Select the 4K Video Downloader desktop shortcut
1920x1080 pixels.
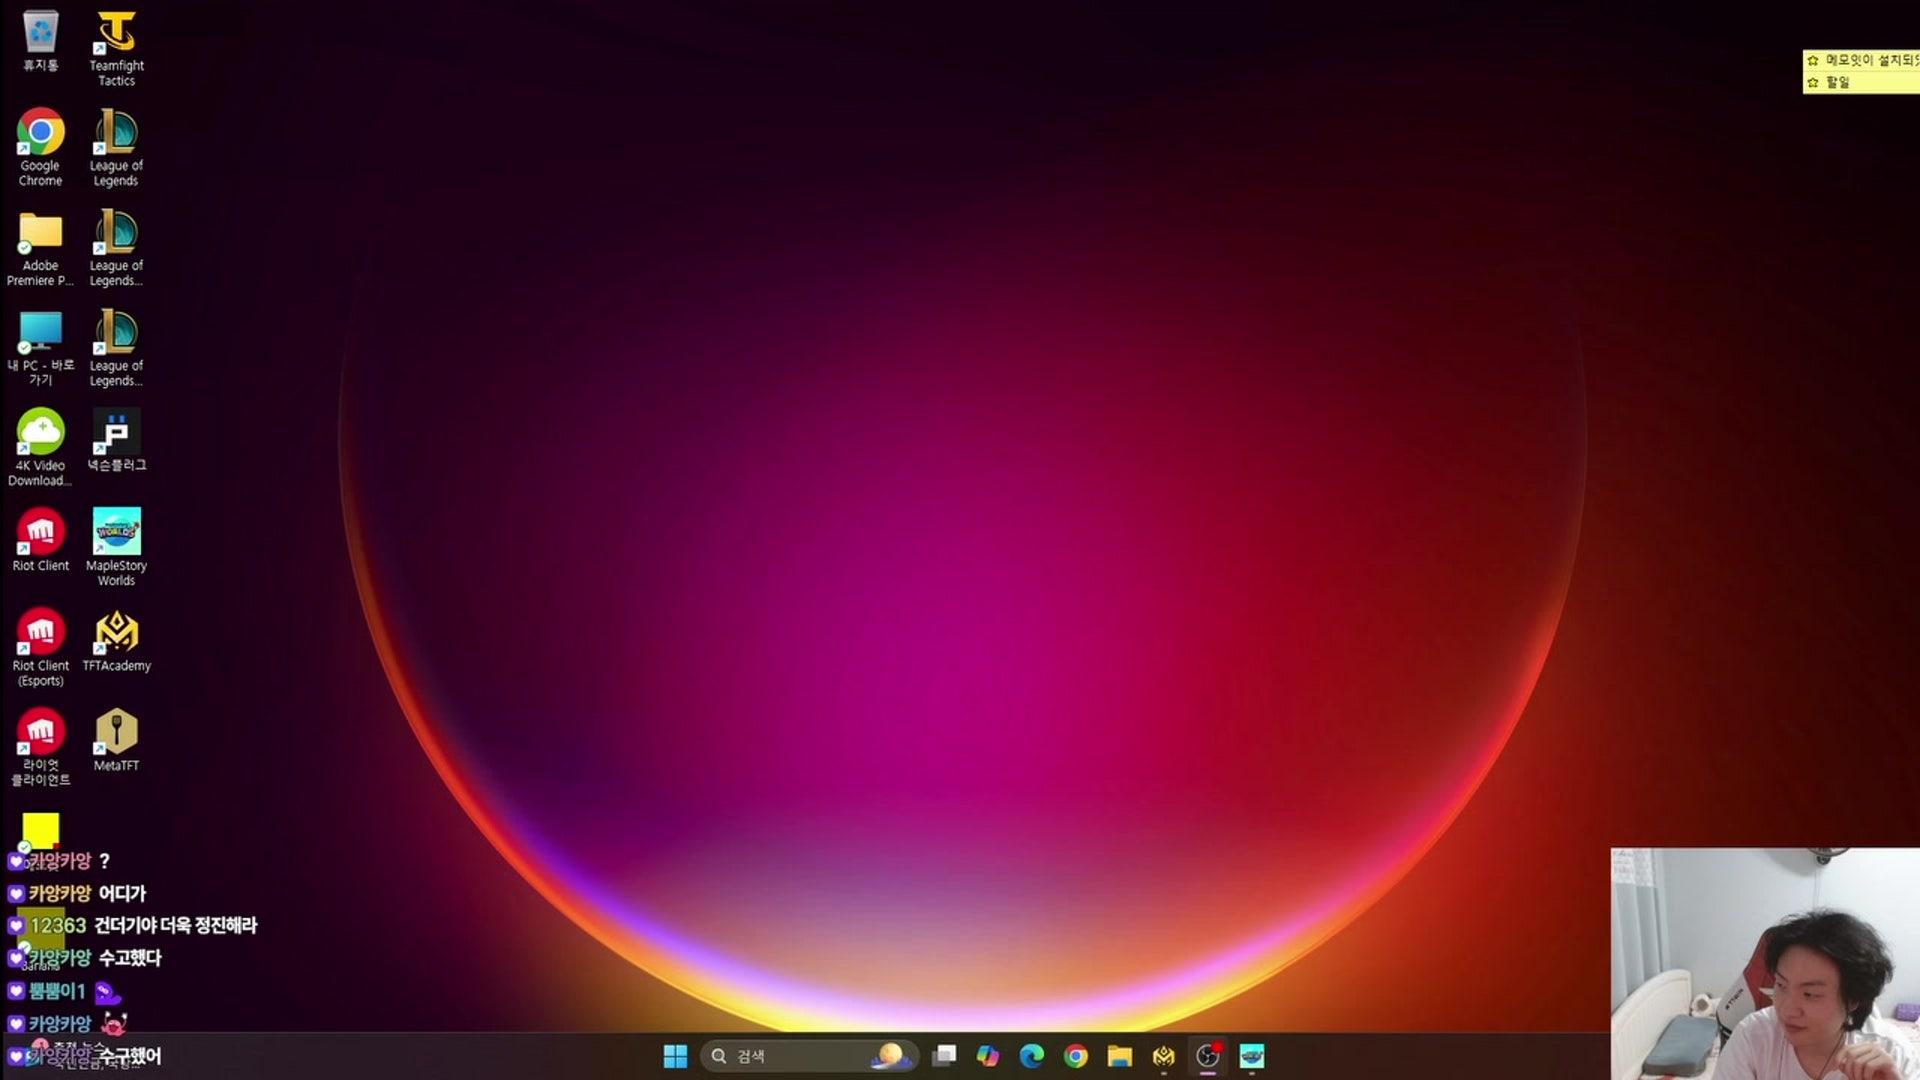click(x=40, y=448)
